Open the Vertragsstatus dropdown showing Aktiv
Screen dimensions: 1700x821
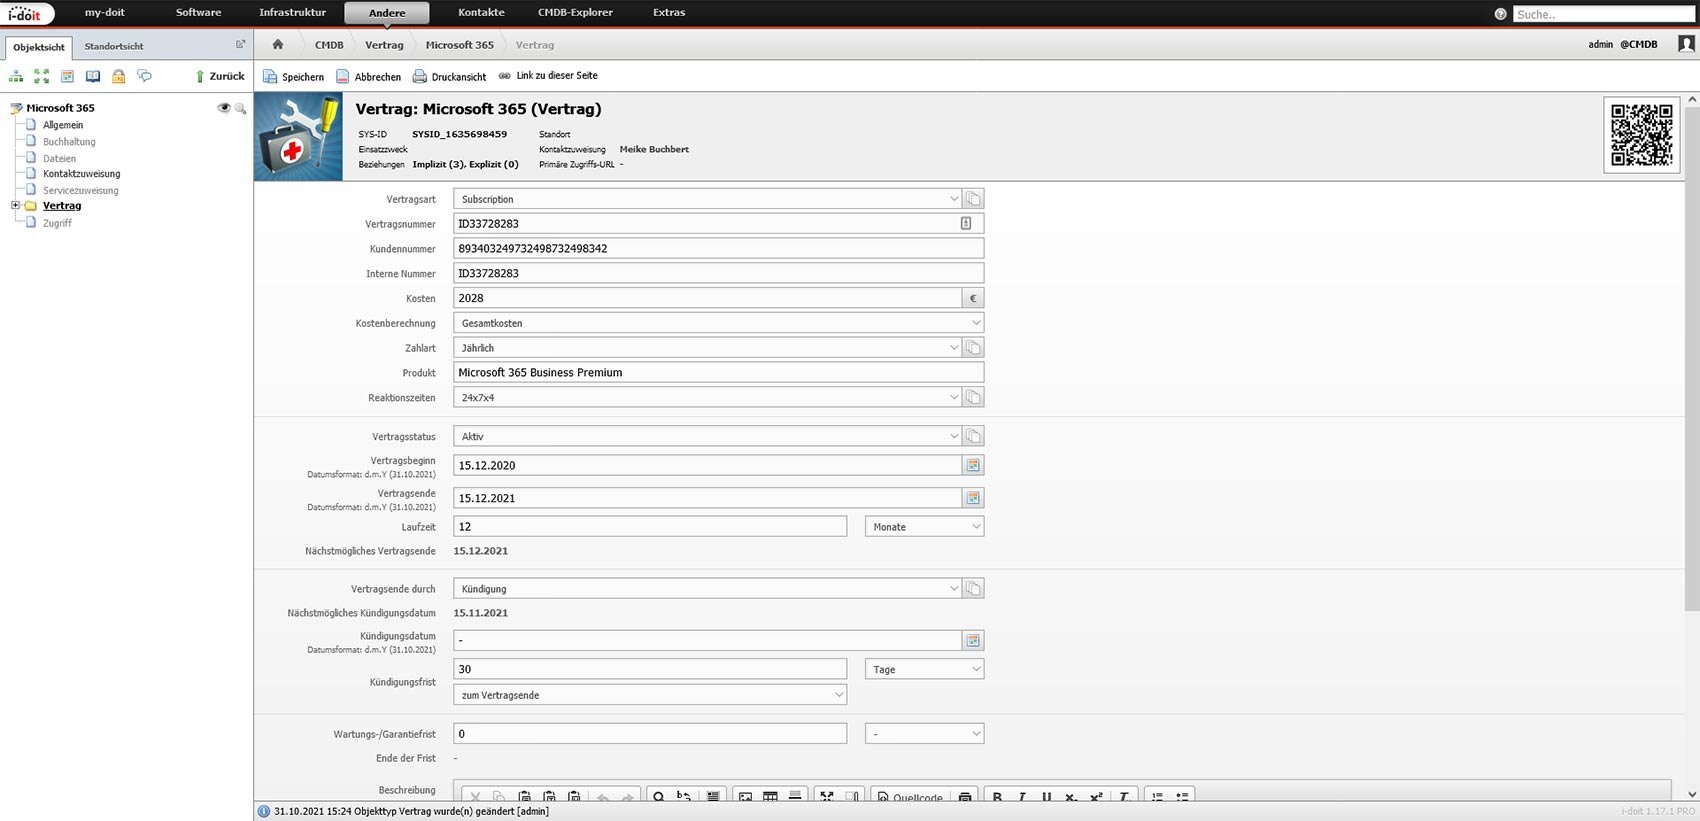(x=707, y=436)
